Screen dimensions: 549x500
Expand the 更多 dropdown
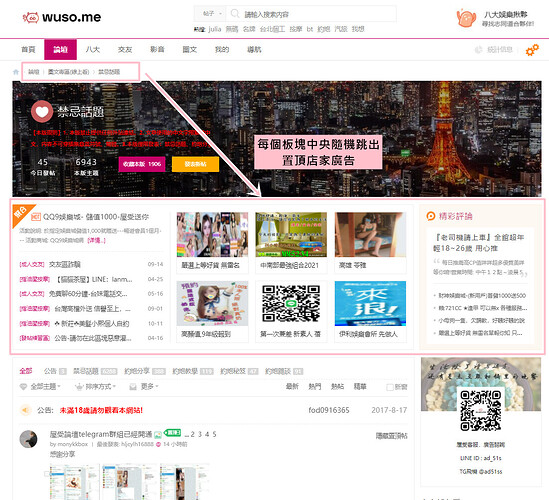tap(150, 387)
